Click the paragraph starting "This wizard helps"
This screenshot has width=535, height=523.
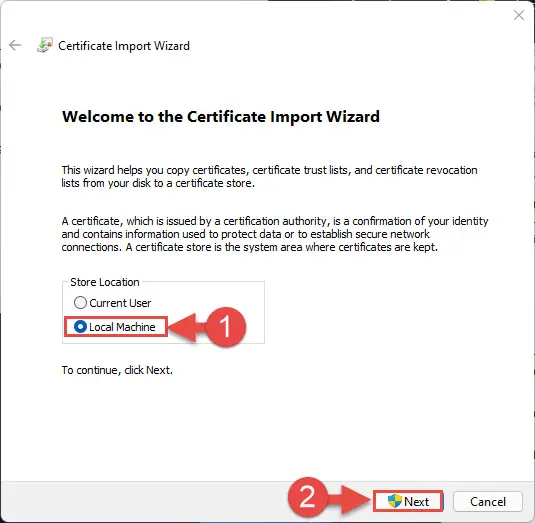click(x=270, y=176)
